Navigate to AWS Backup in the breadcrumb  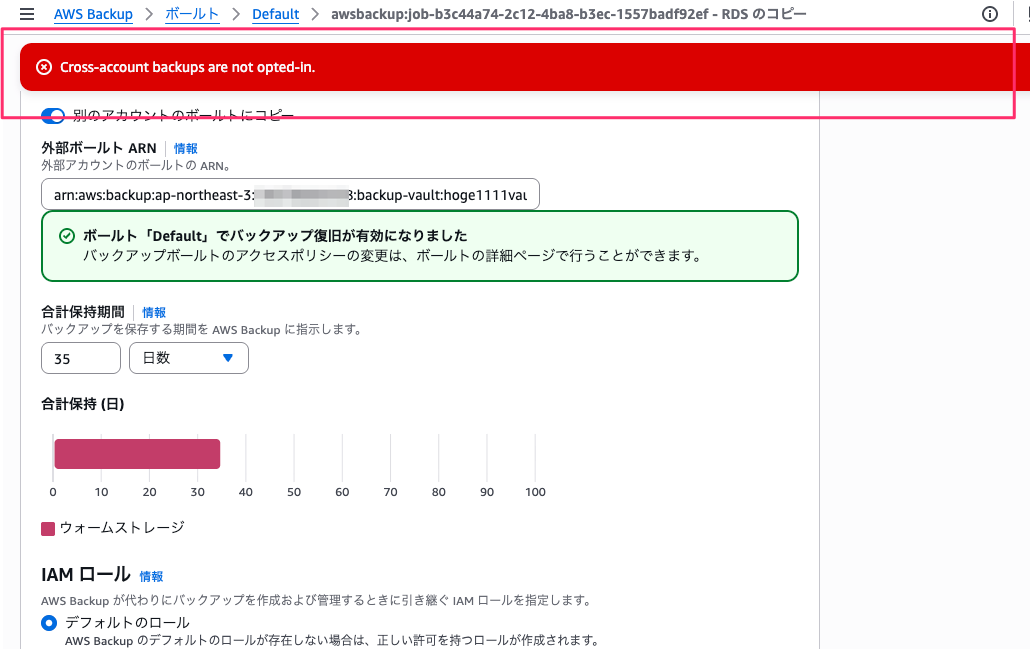tap(93, 14)
